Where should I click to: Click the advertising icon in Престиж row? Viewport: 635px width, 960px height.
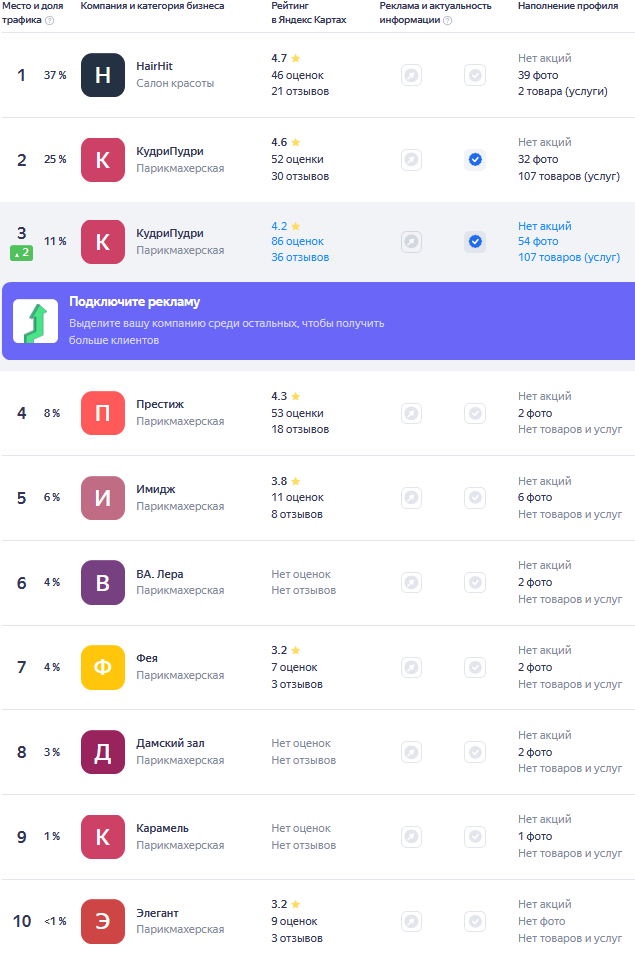tap(411, 413)
